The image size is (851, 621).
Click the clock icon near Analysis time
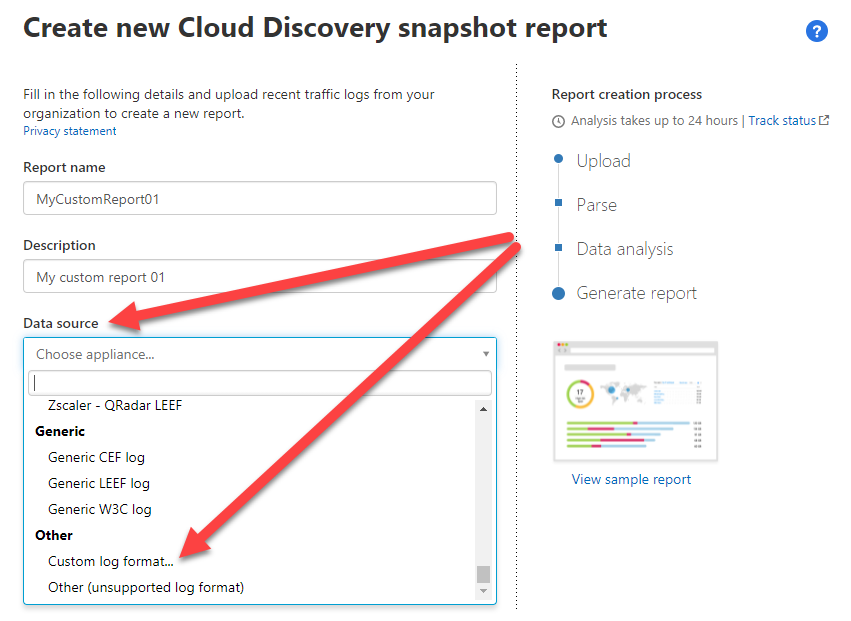point(558,121)
